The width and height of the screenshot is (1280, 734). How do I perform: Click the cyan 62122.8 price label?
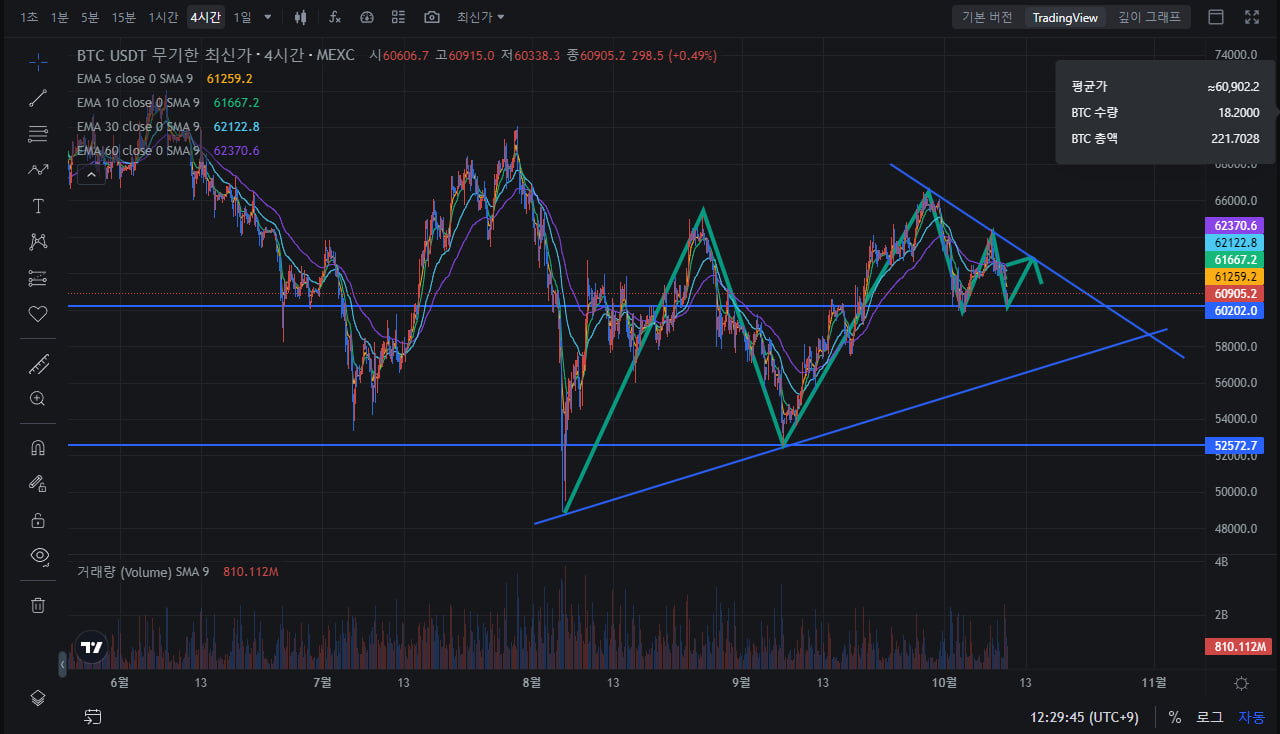point(1236,243)
